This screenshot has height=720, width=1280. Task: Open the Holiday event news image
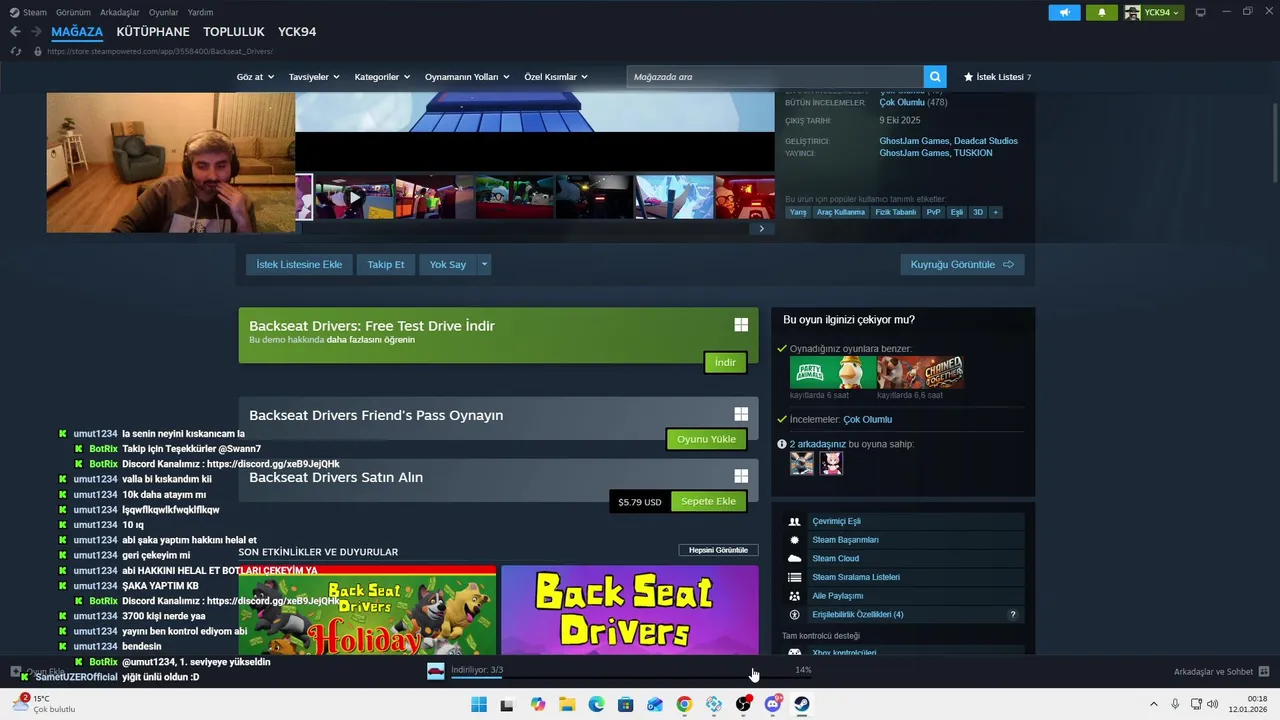367,610
